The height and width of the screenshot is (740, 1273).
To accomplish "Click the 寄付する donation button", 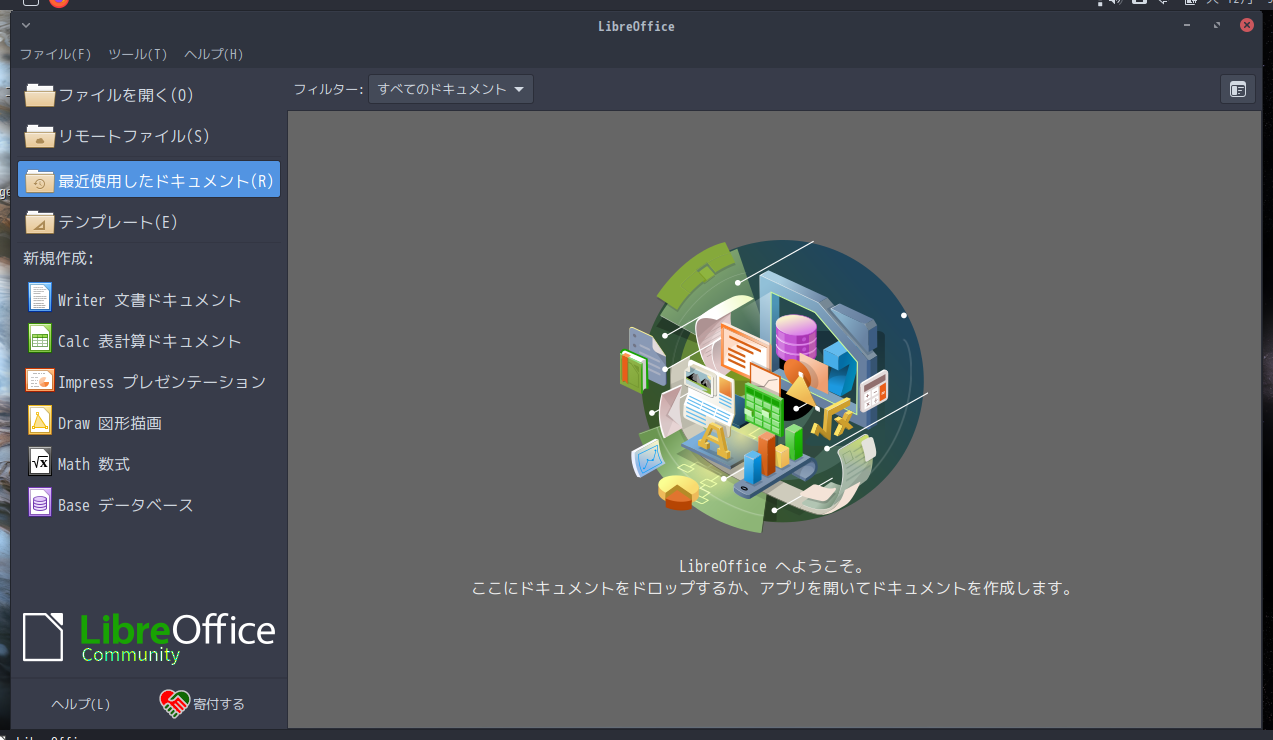I will (x=203, y=703).
